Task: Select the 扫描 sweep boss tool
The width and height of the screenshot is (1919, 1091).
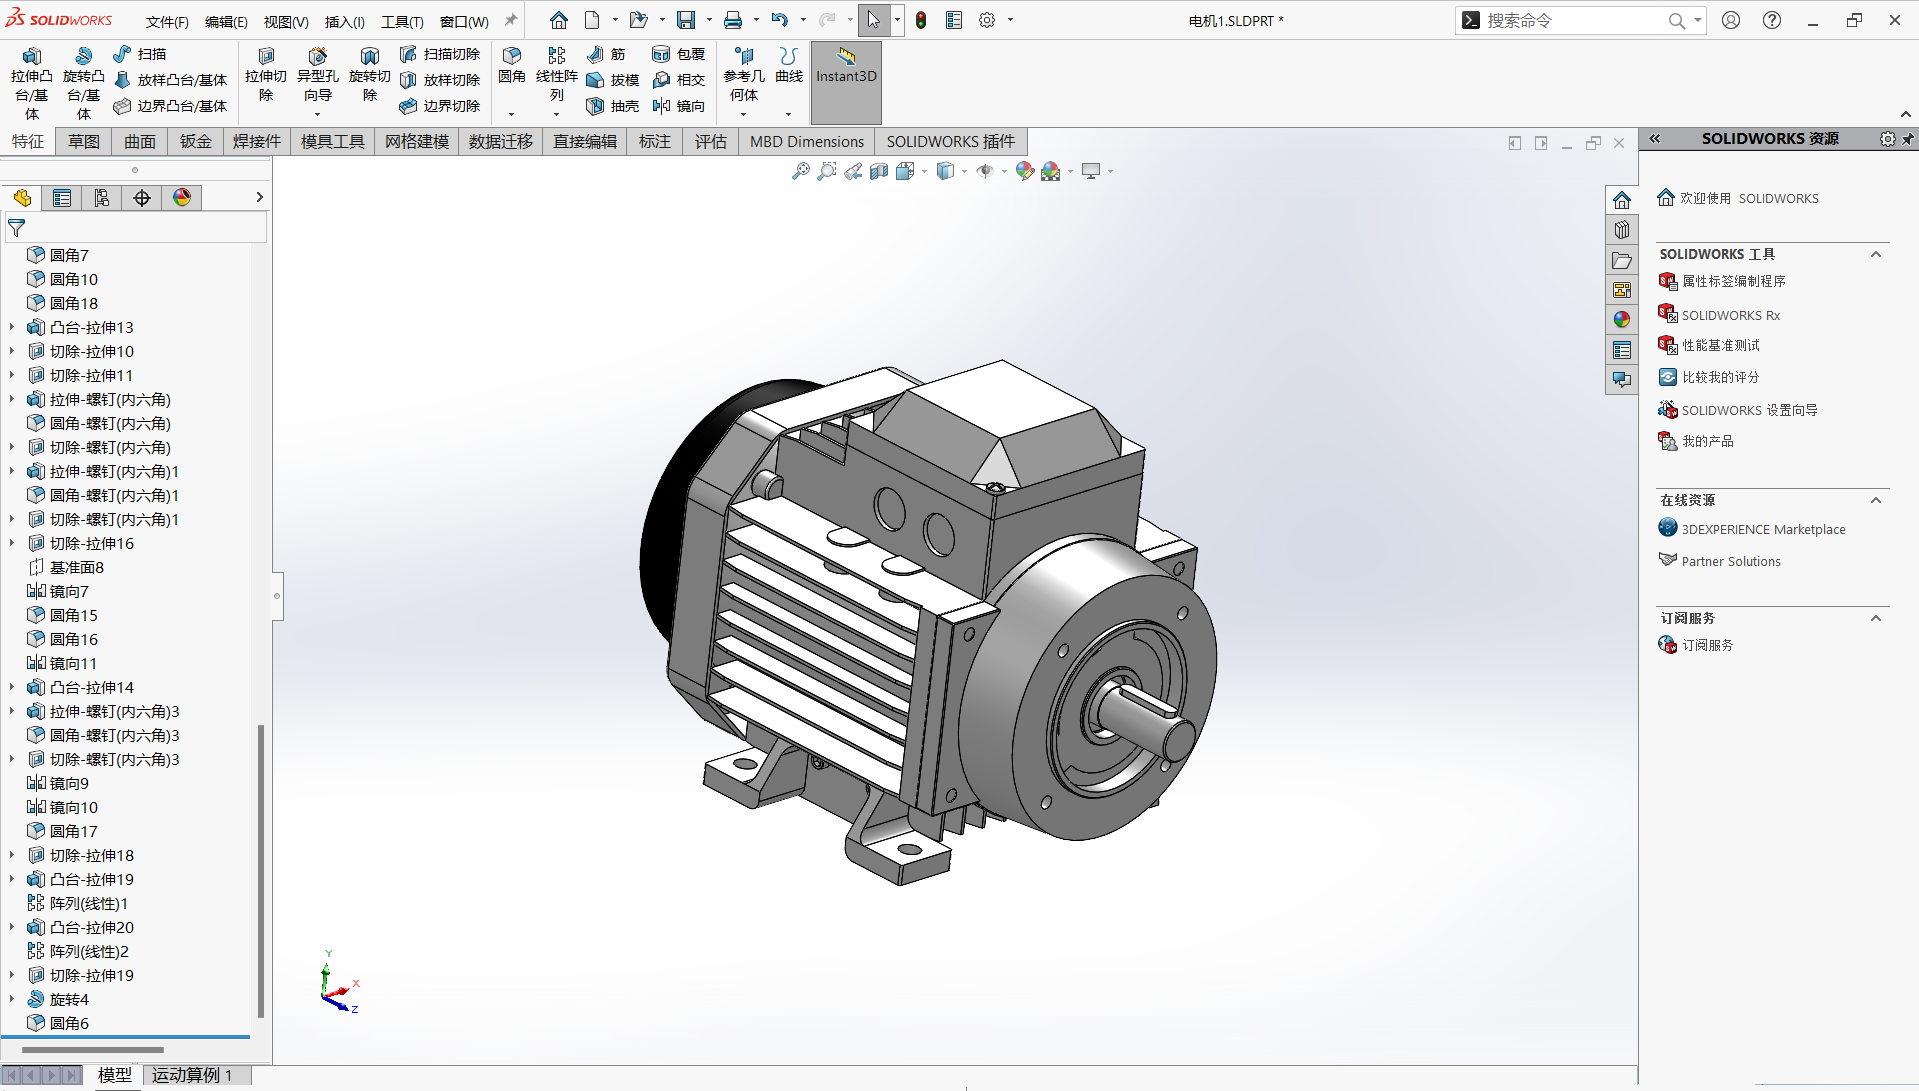Action: click(x=140, y=54)
